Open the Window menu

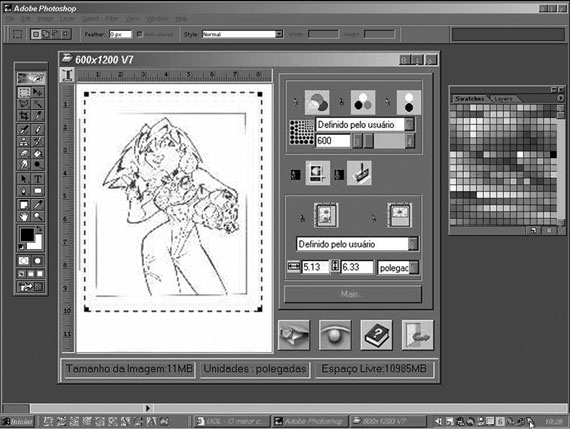(157, 19)
